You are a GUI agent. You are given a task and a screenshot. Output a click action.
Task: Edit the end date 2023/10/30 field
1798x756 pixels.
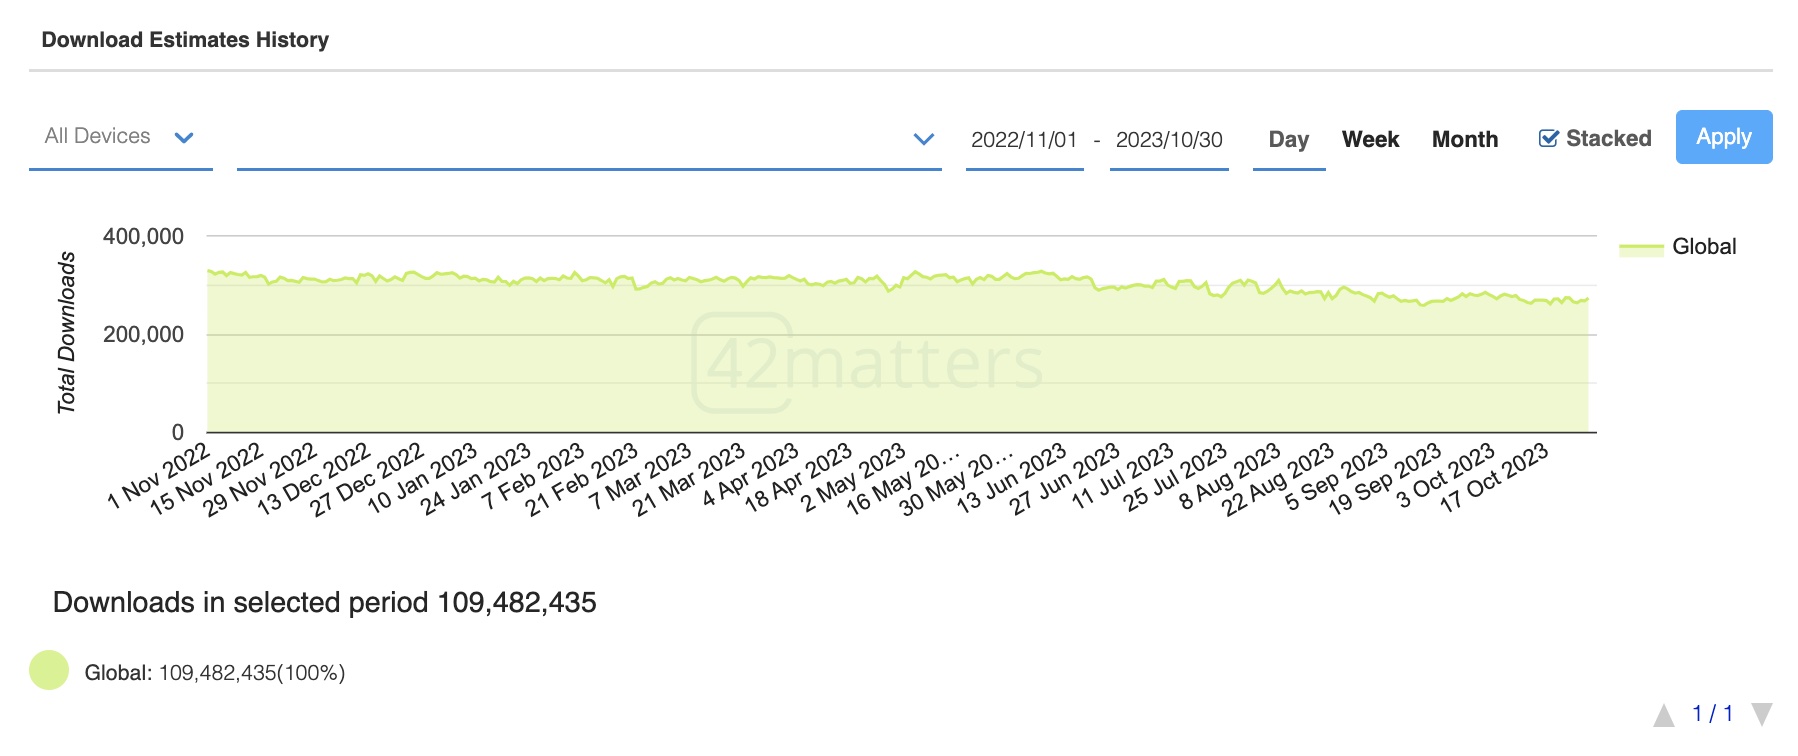coord(1169,140)
